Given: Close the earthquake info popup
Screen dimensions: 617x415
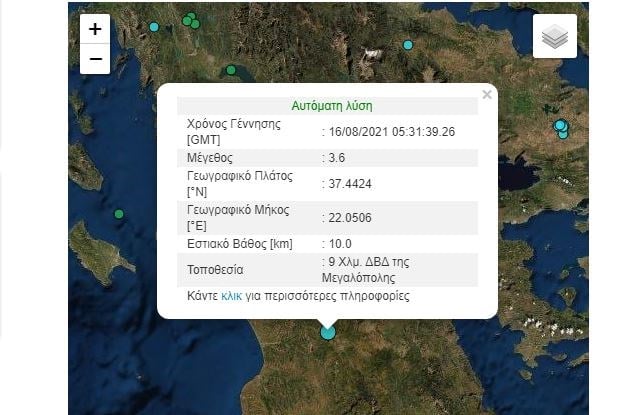Looking at the screenshot, I should click(487, 94).
